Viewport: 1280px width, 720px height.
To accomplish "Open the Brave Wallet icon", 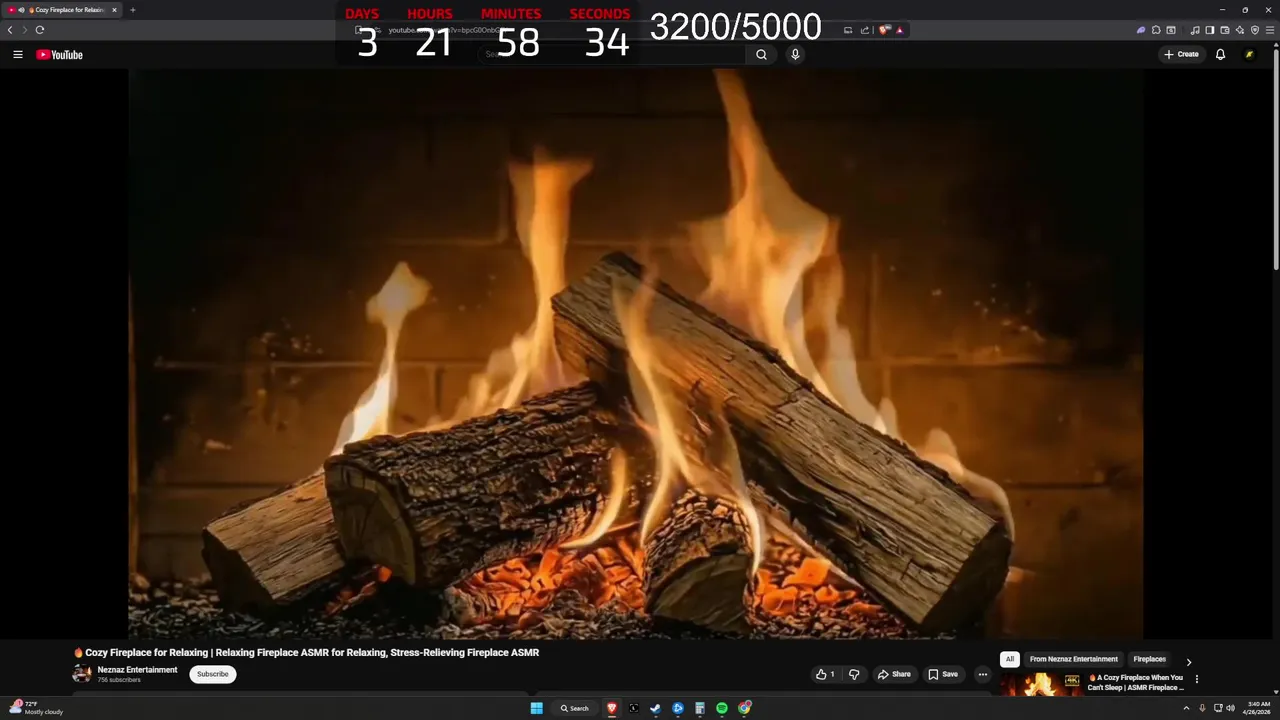I will (x=1224, y=30).
